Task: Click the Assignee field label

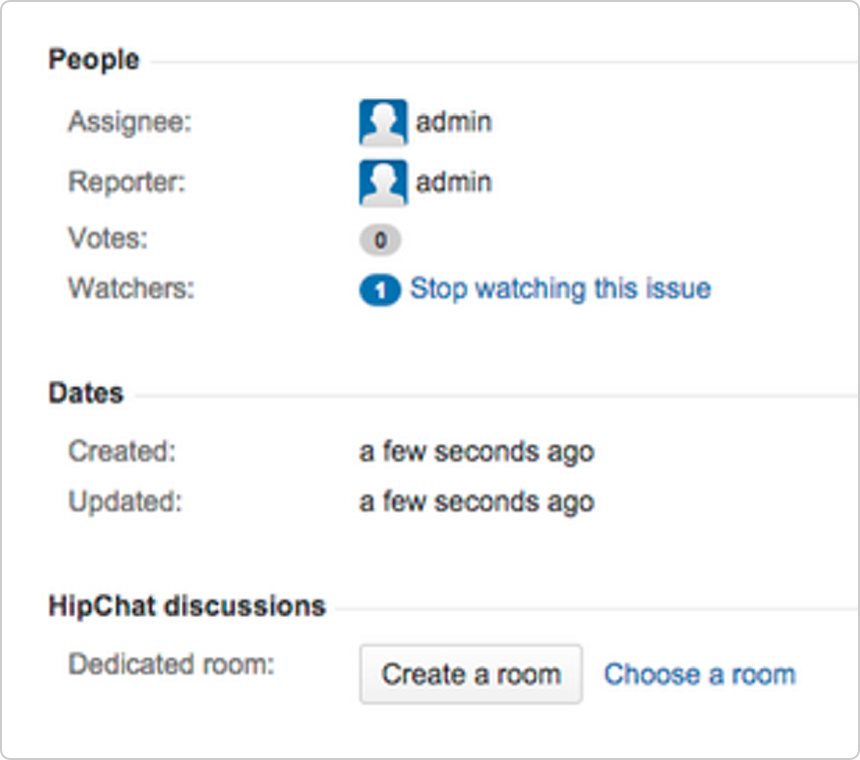Action: [129, 123]
